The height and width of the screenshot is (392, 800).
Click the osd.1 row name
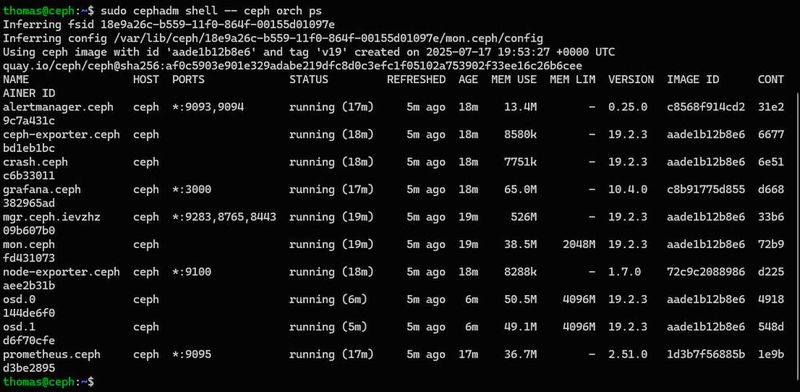pyautogui.click(x=19, y=327)
